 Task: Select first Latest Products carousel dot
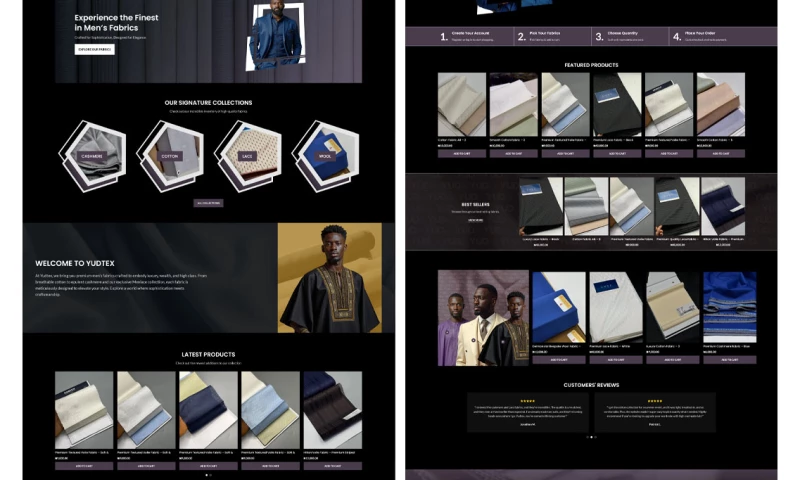[206, 475]
